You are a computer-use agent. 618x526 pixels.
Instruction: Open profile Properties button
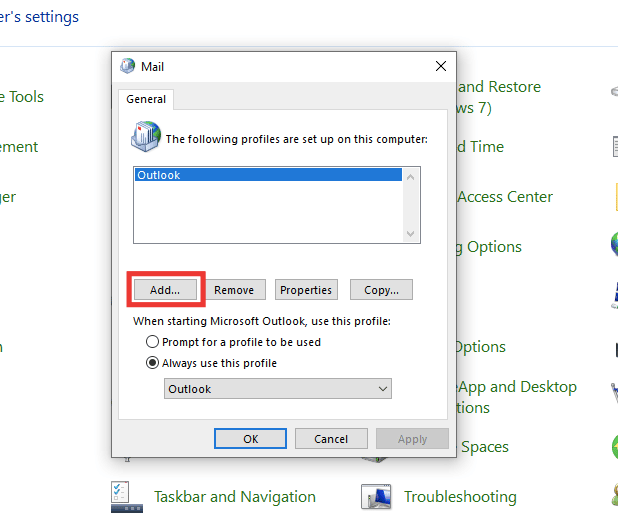pyautogui.click(x=306, y=290)
